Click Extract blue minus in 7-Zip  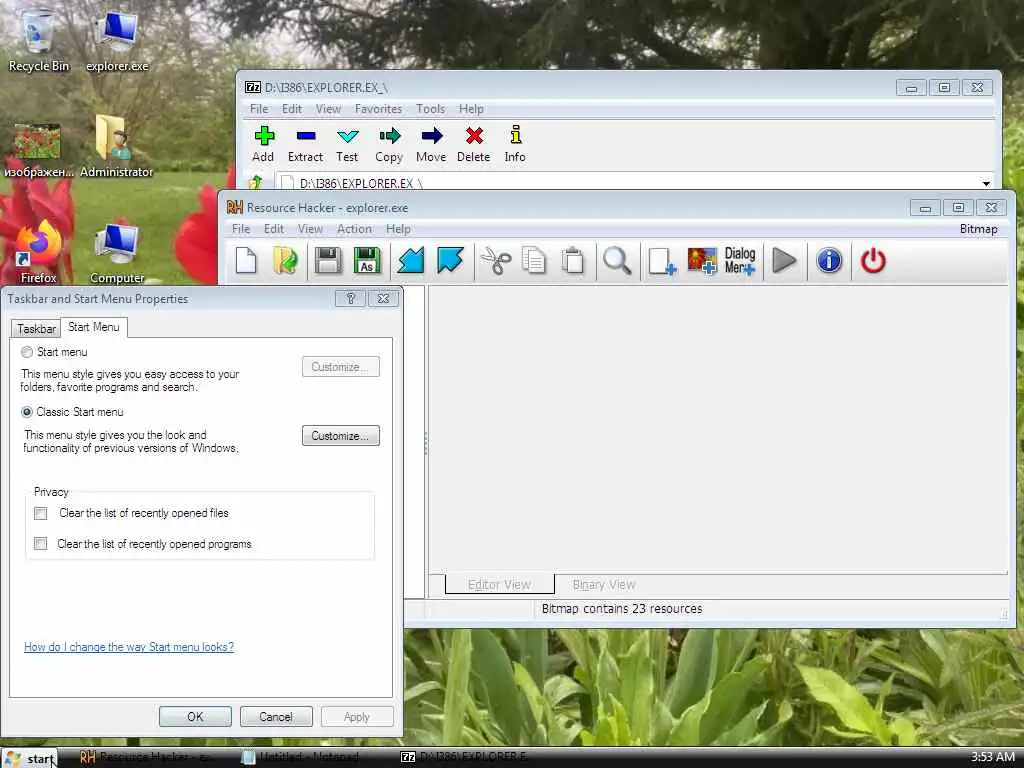305,144
